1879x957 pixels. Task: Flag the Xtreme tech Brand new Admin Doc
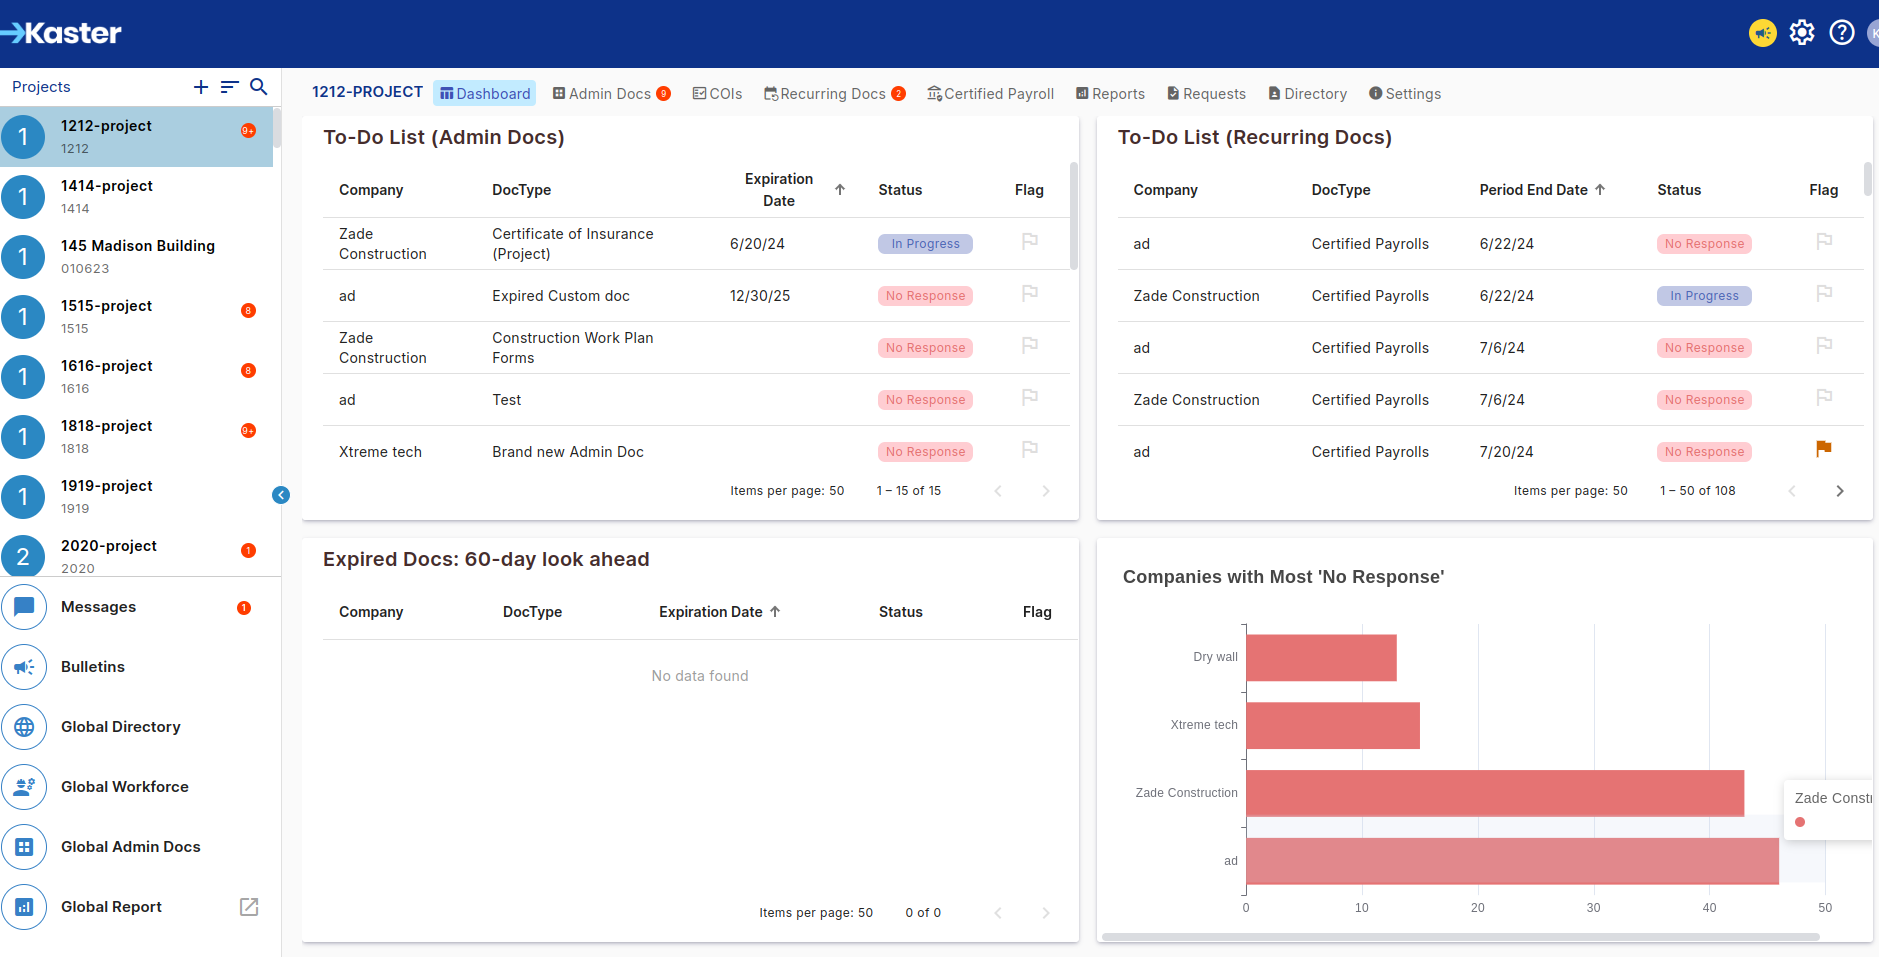coord(1029,450)
